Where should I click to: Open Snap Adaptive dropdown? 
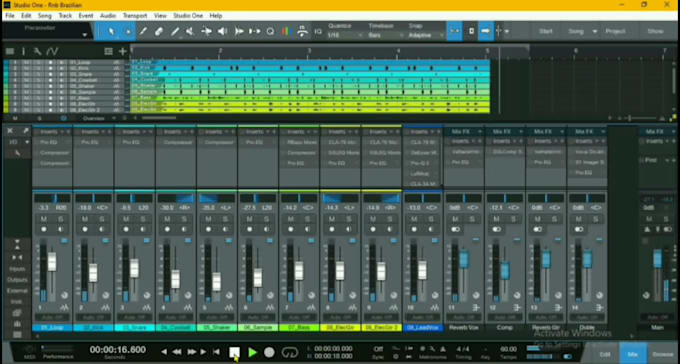tap(425, 35)
